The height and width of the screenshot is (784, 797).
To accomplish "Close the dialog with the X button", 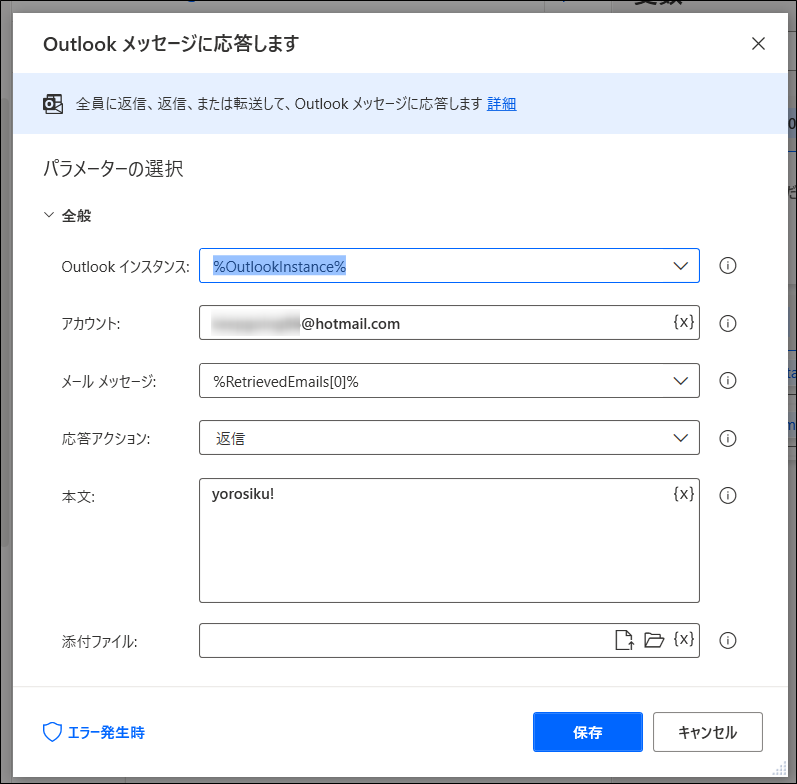I will (x=758, y=44).
